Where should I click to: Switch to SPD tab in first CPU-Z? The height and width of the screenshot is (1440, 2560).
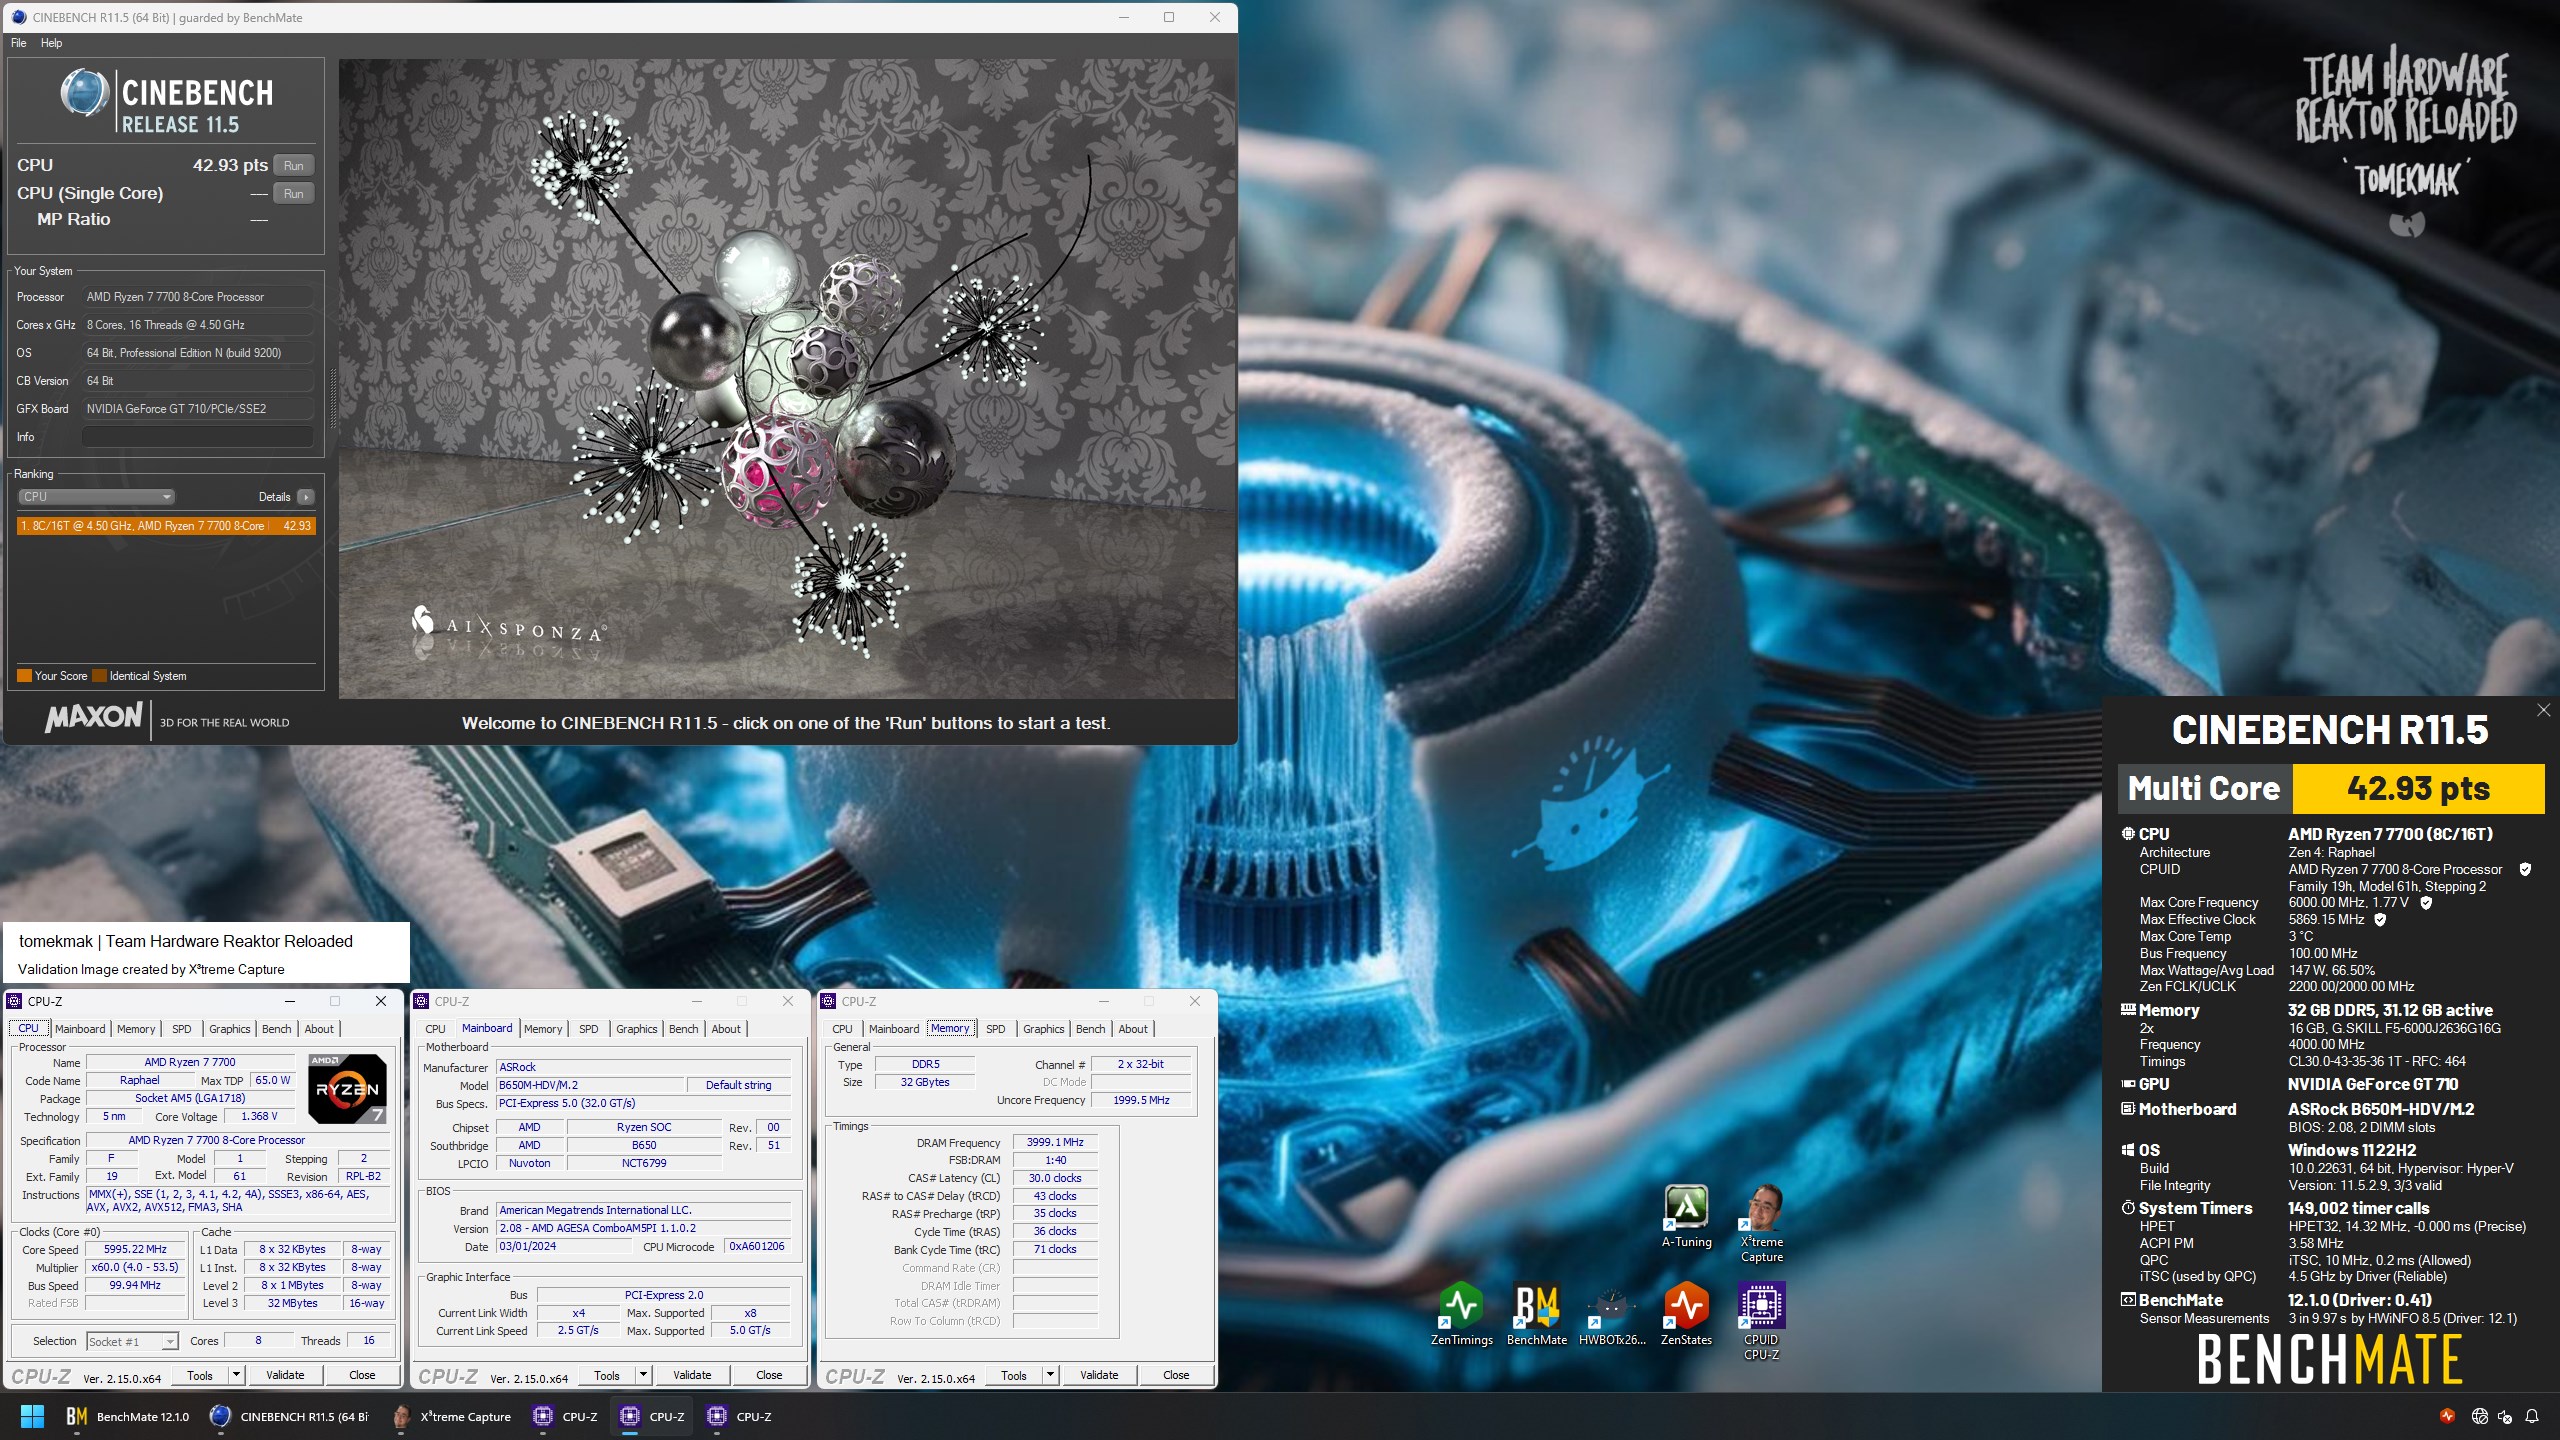coord(181,1029)
